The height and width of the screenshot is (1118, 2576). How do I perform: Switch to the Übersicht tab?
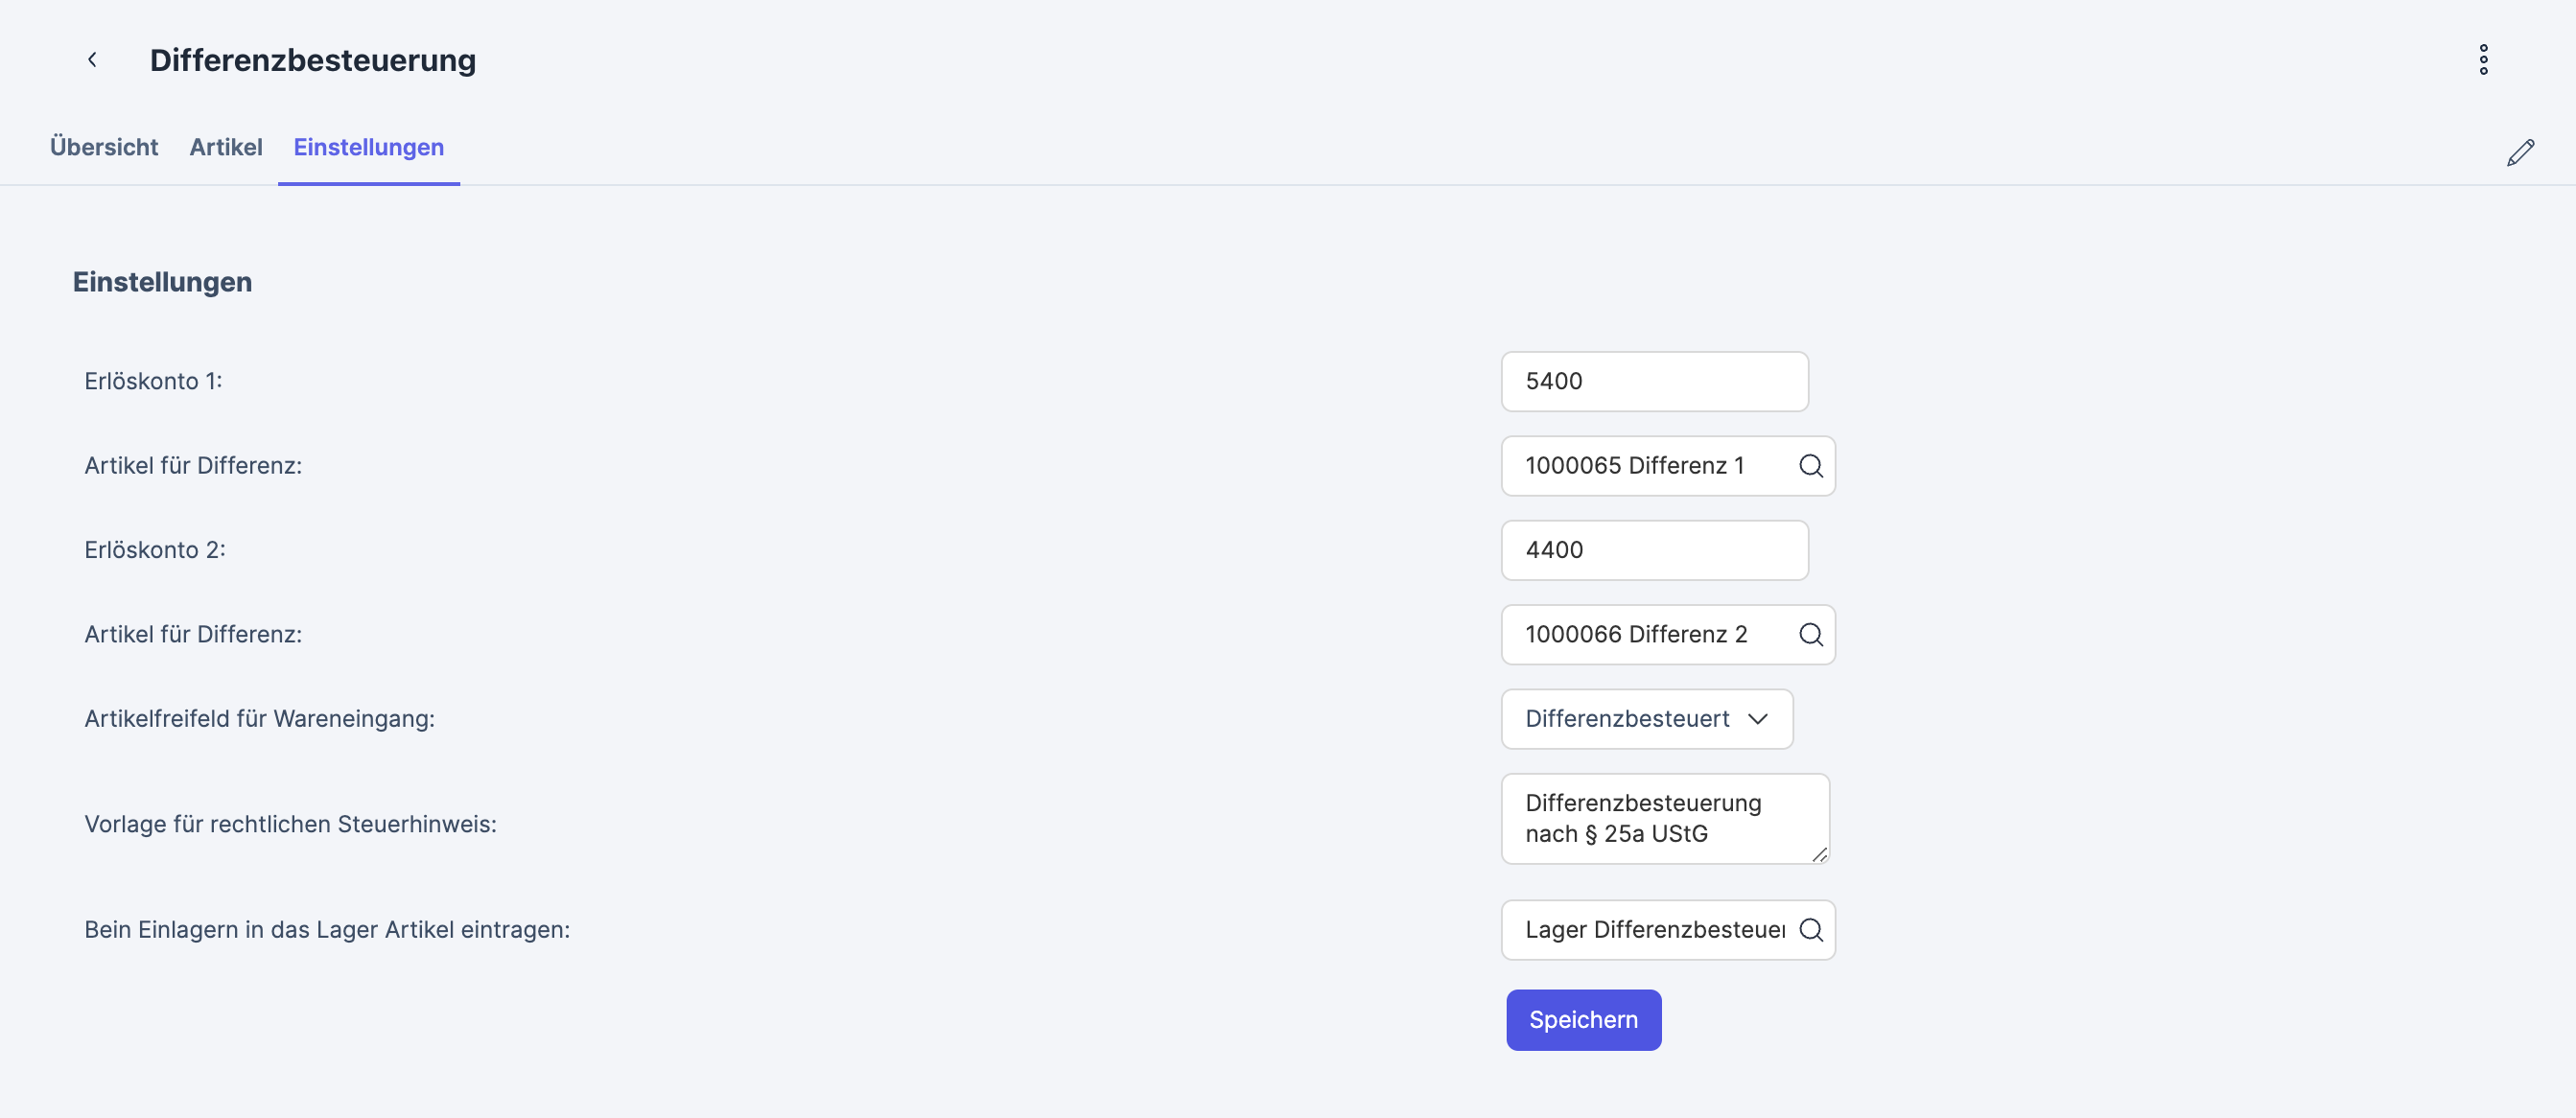[x=104, y=147]
